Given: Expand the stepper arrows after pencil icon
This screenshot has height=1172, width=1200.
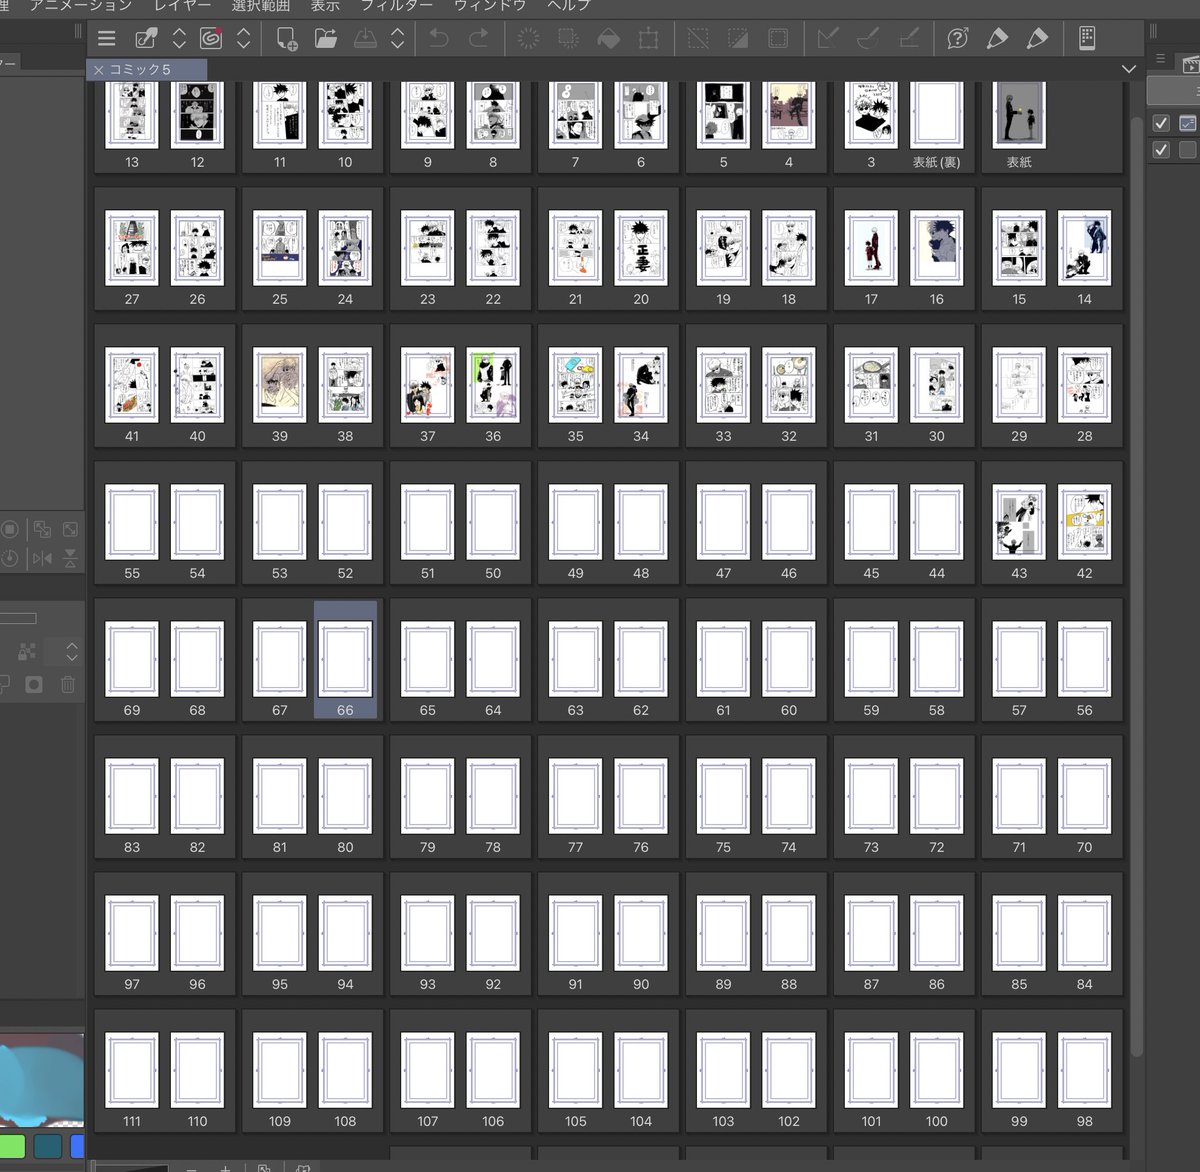Looking at the screenshot, I should 179,39.
